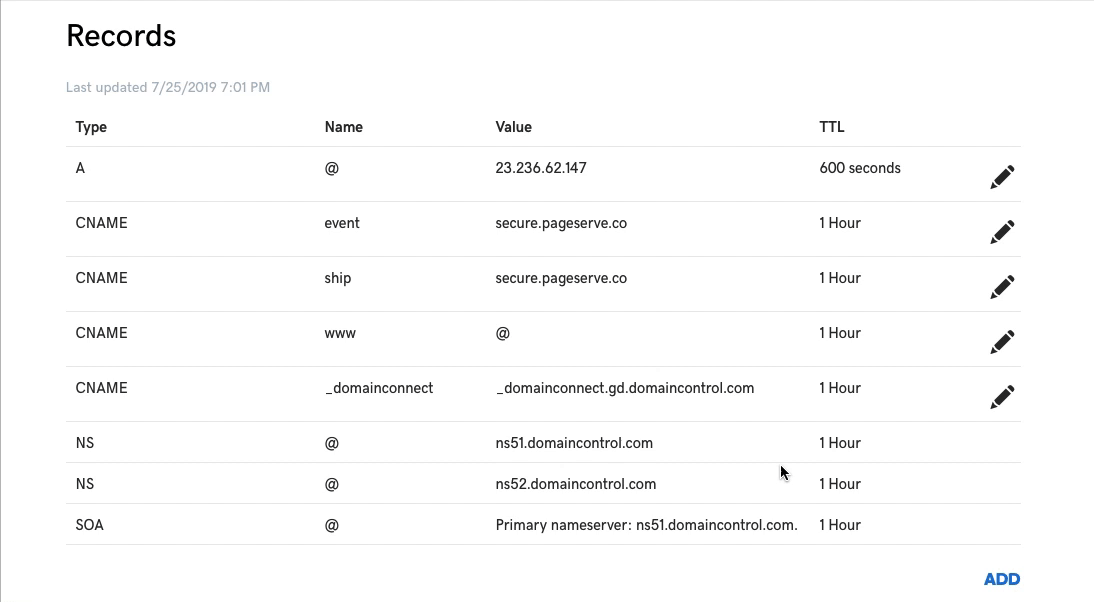Click the Type column header
Viewport: 1094px width, 602px height.
click(91, 127)
